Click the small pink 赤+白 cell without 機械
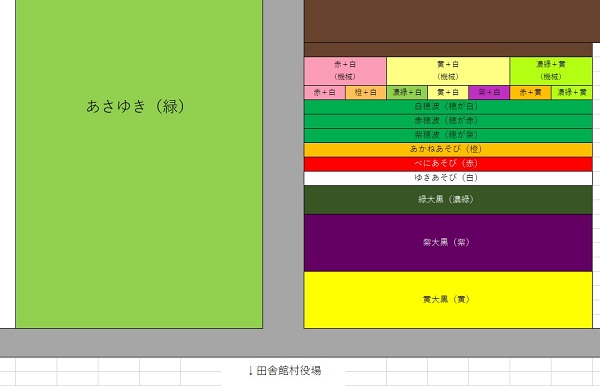Viewport: 600px width, 386px height. pyautogui.click(x=324, y=93)
